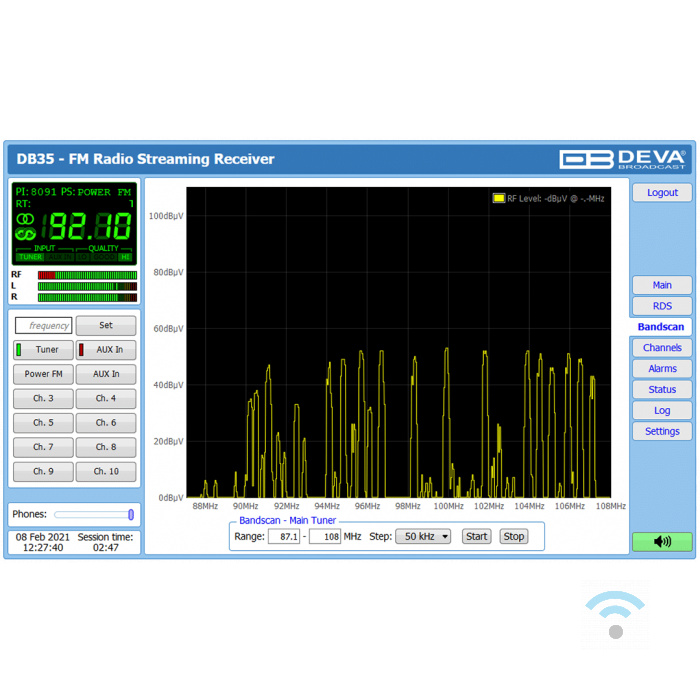700x700 pixels.
Task: Open the Settings page
Action: coord(661,432)
